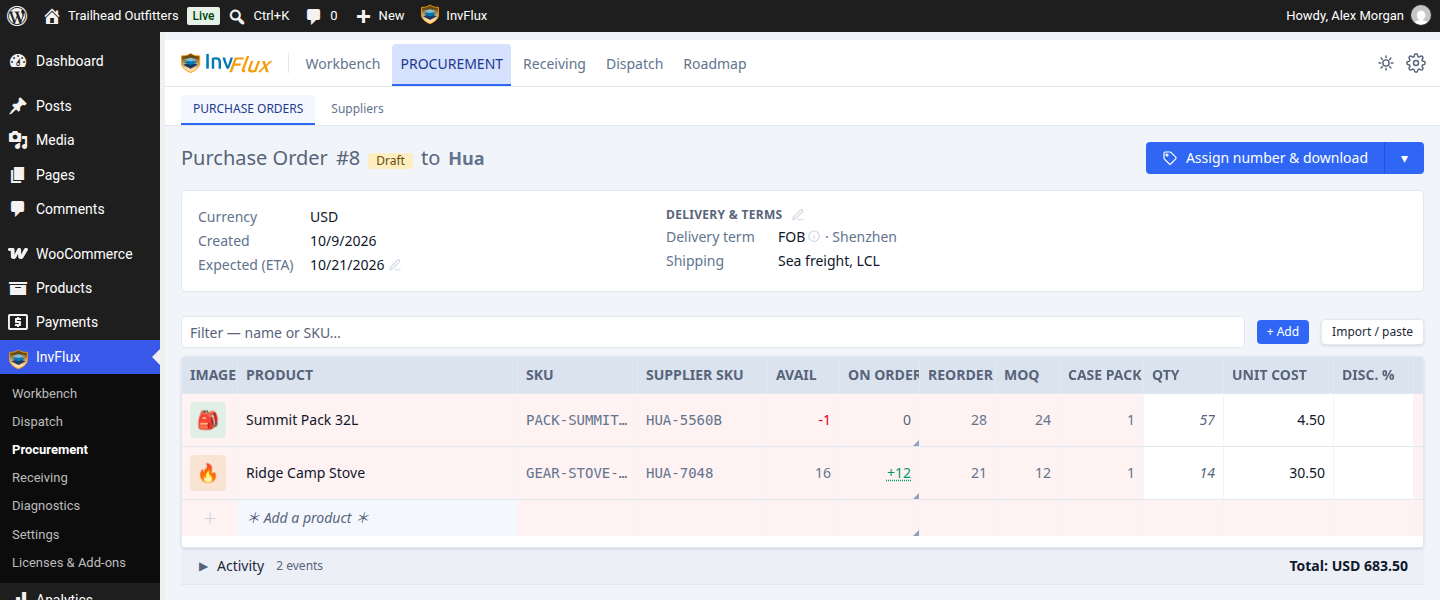The width and height of the screenshot is (1440, 600).
Task: Open Diagnostics in the sidebar
Action: [46, 506]
